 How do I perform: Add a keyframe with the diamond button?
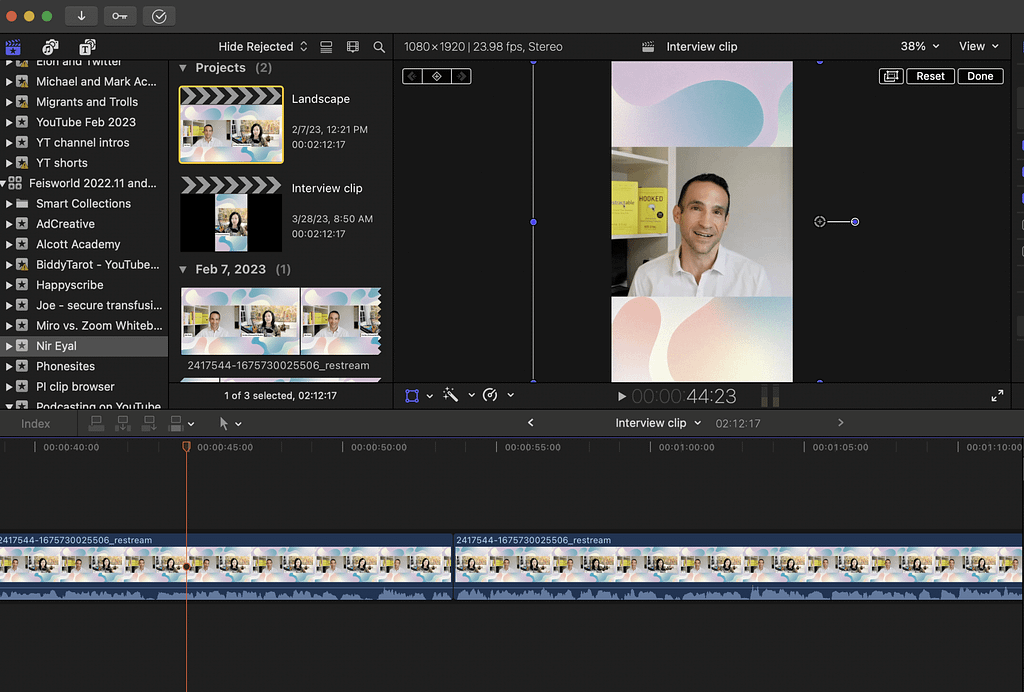436,76
